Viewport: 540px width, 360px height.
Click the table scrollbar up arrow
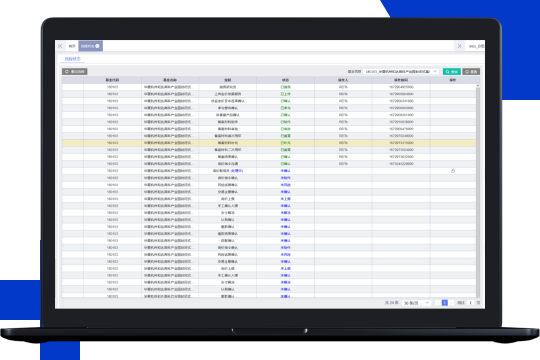coord(478,85)
